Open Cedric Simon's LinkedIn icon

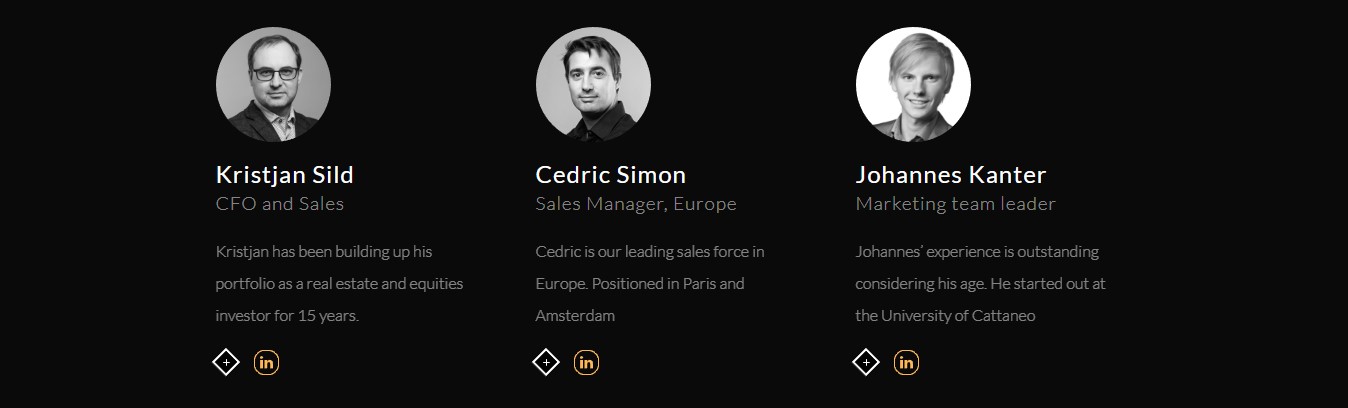(x=586, y=363)
